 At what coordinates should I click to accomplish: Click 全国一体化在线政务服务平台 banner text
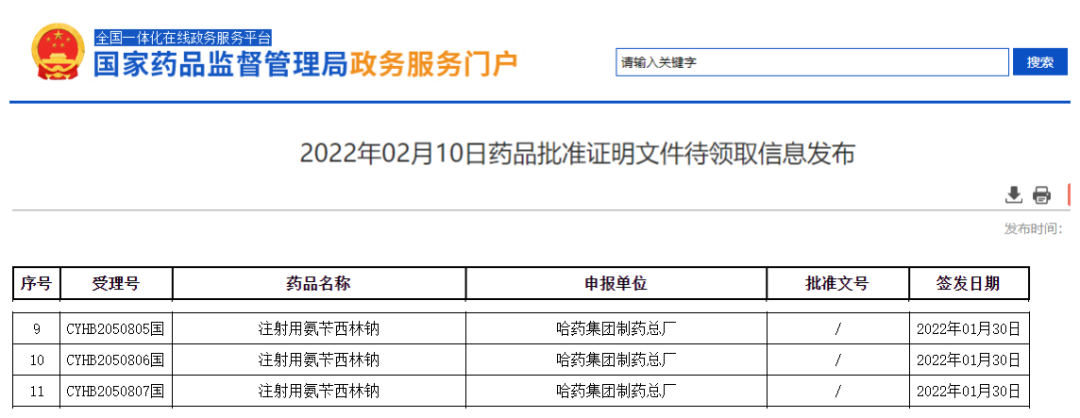pos(183,37)
